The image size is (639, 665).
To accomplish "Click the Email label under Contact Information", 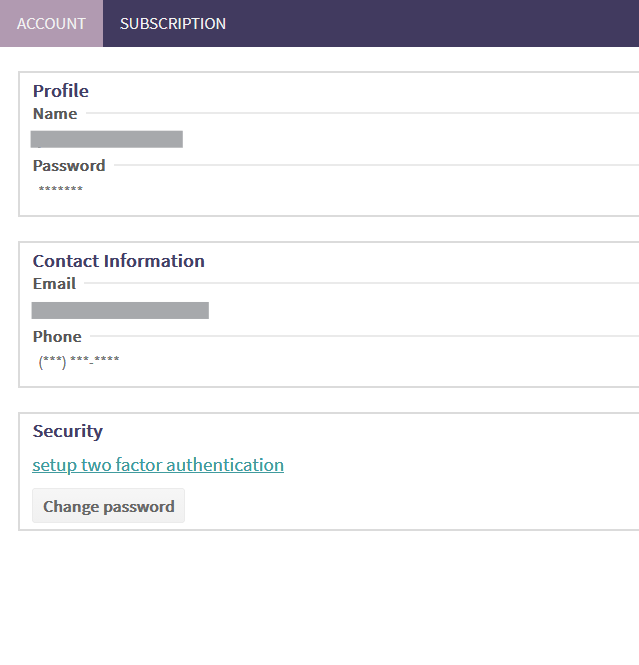I will [x=54, y=284].
